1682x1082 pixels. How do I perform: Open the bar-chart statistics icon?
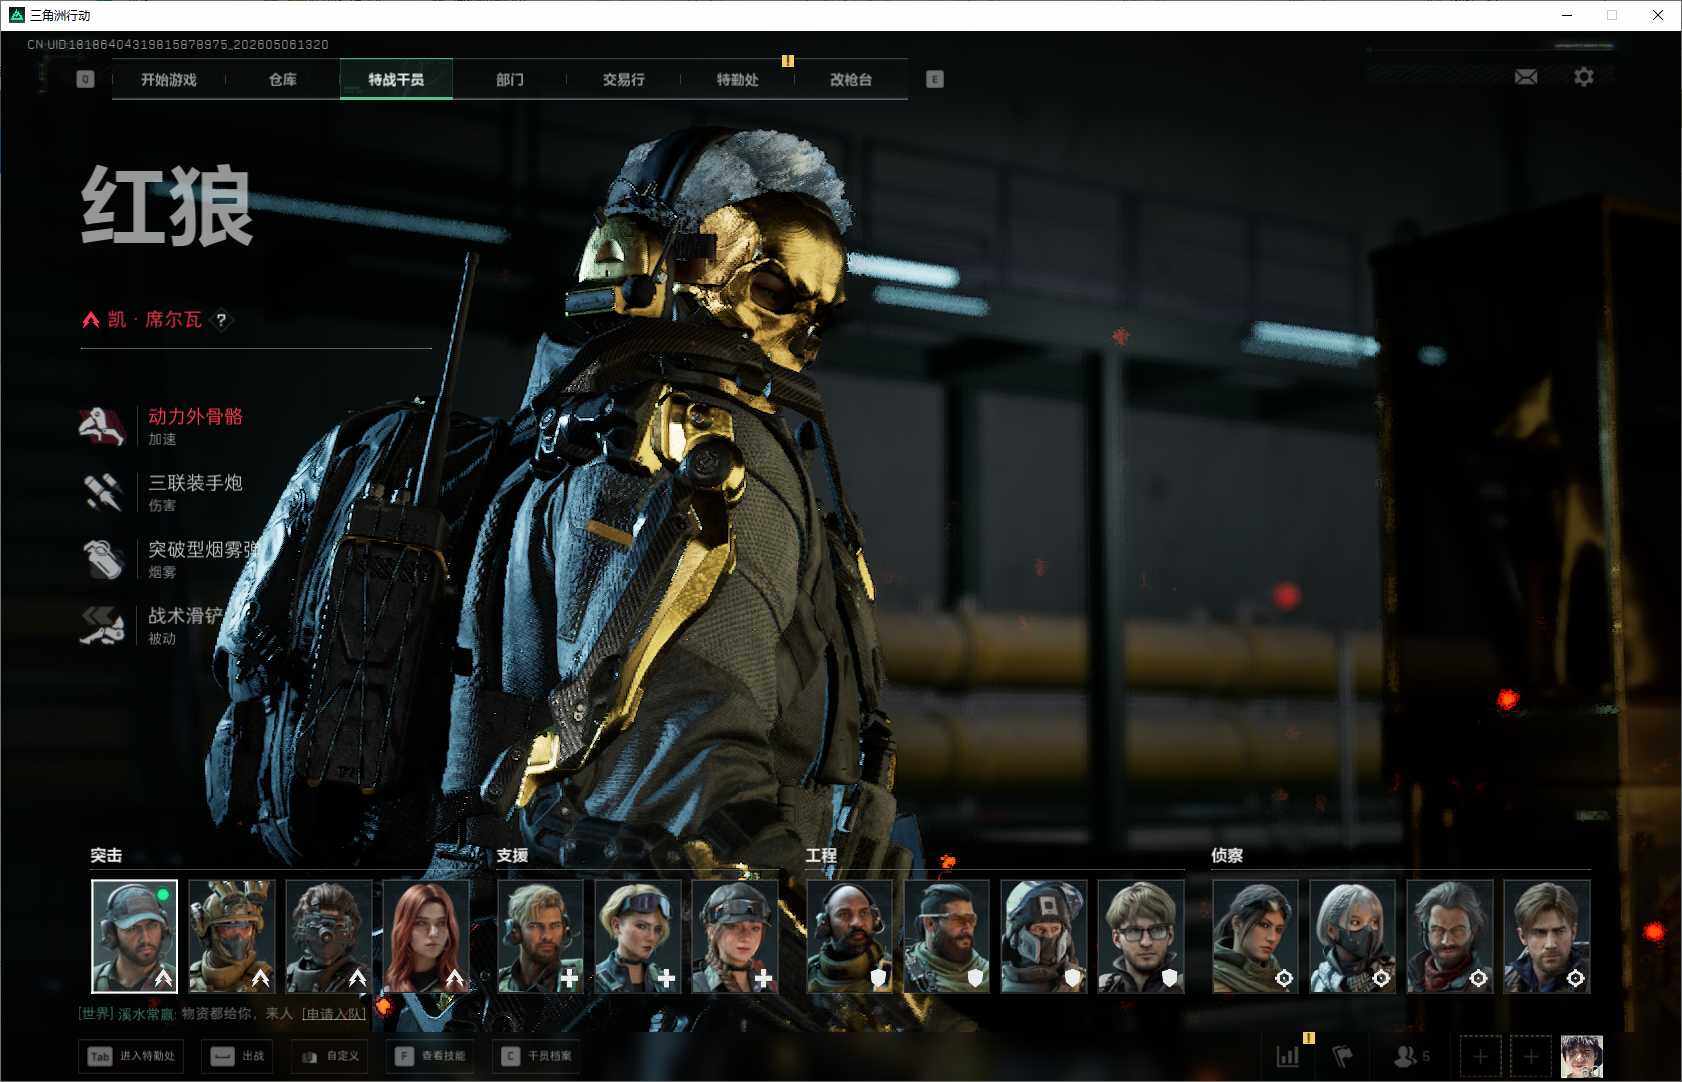click(1288, 1056)
